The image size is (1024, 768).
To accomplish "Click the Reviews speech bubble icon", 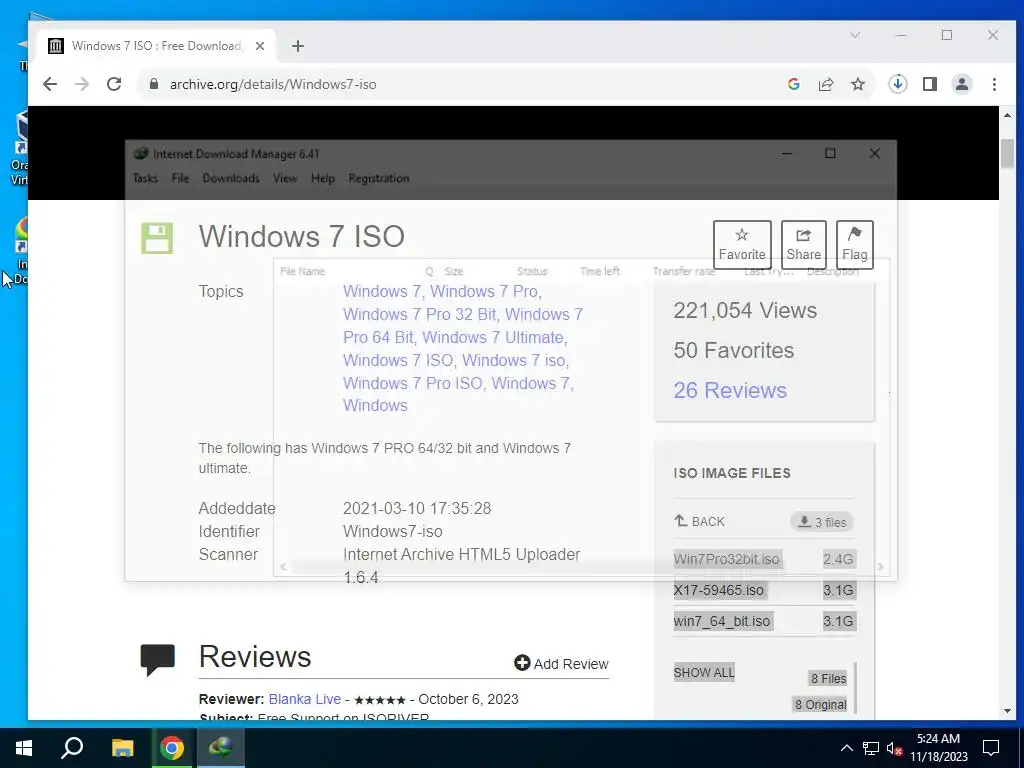I will pyautogui.click(x=157, y=660).
